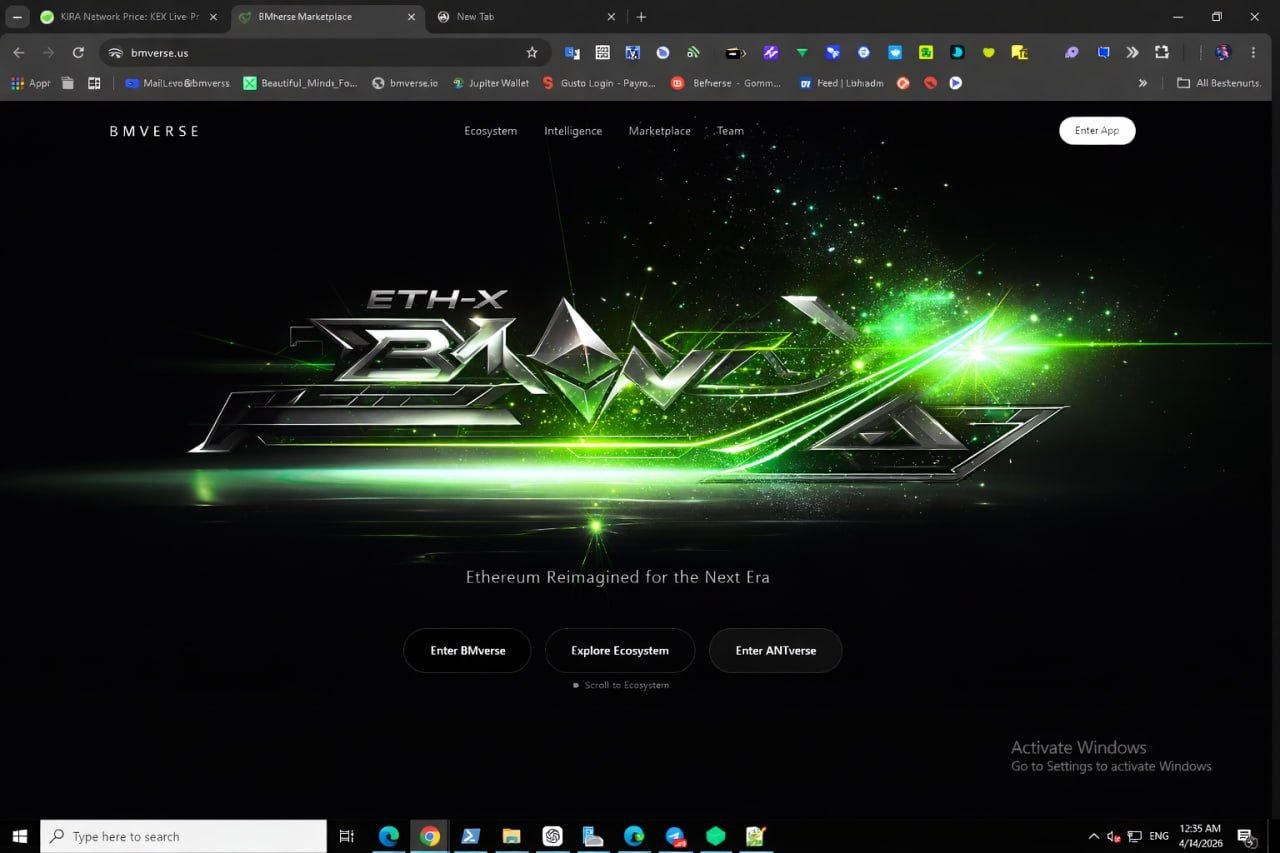Reload the bmverse.us page
The height and width of the screenshot is (853, 1280).
click(78, 53)
